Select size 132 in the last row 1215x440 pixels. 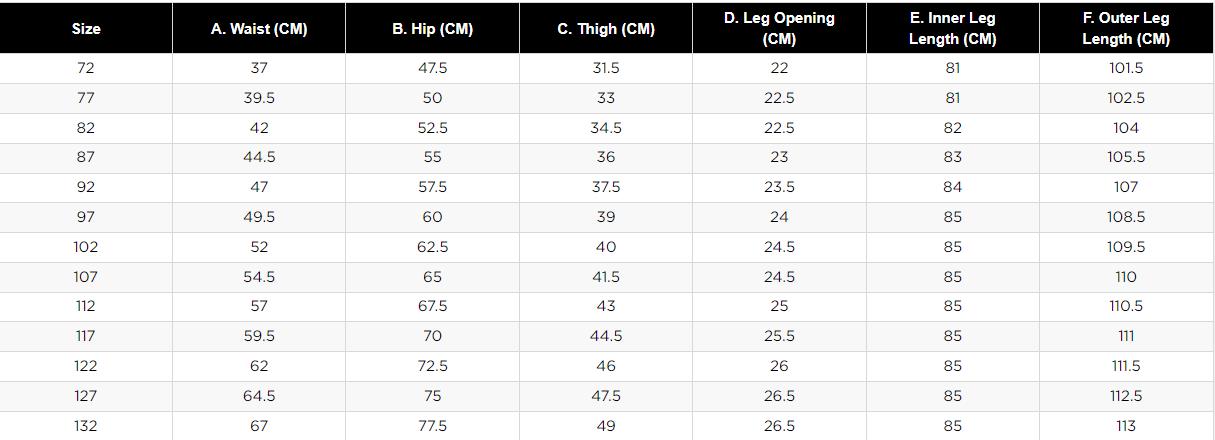click(86, 426)
